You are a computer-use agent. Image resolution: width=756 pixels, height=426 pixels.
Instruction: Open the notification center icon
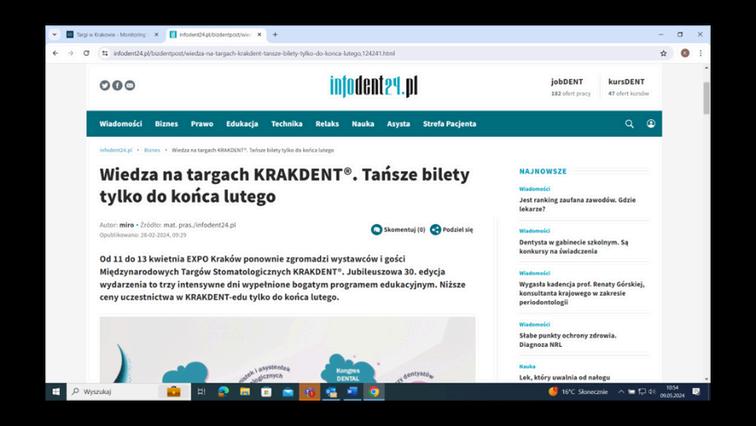pos(696,392)
